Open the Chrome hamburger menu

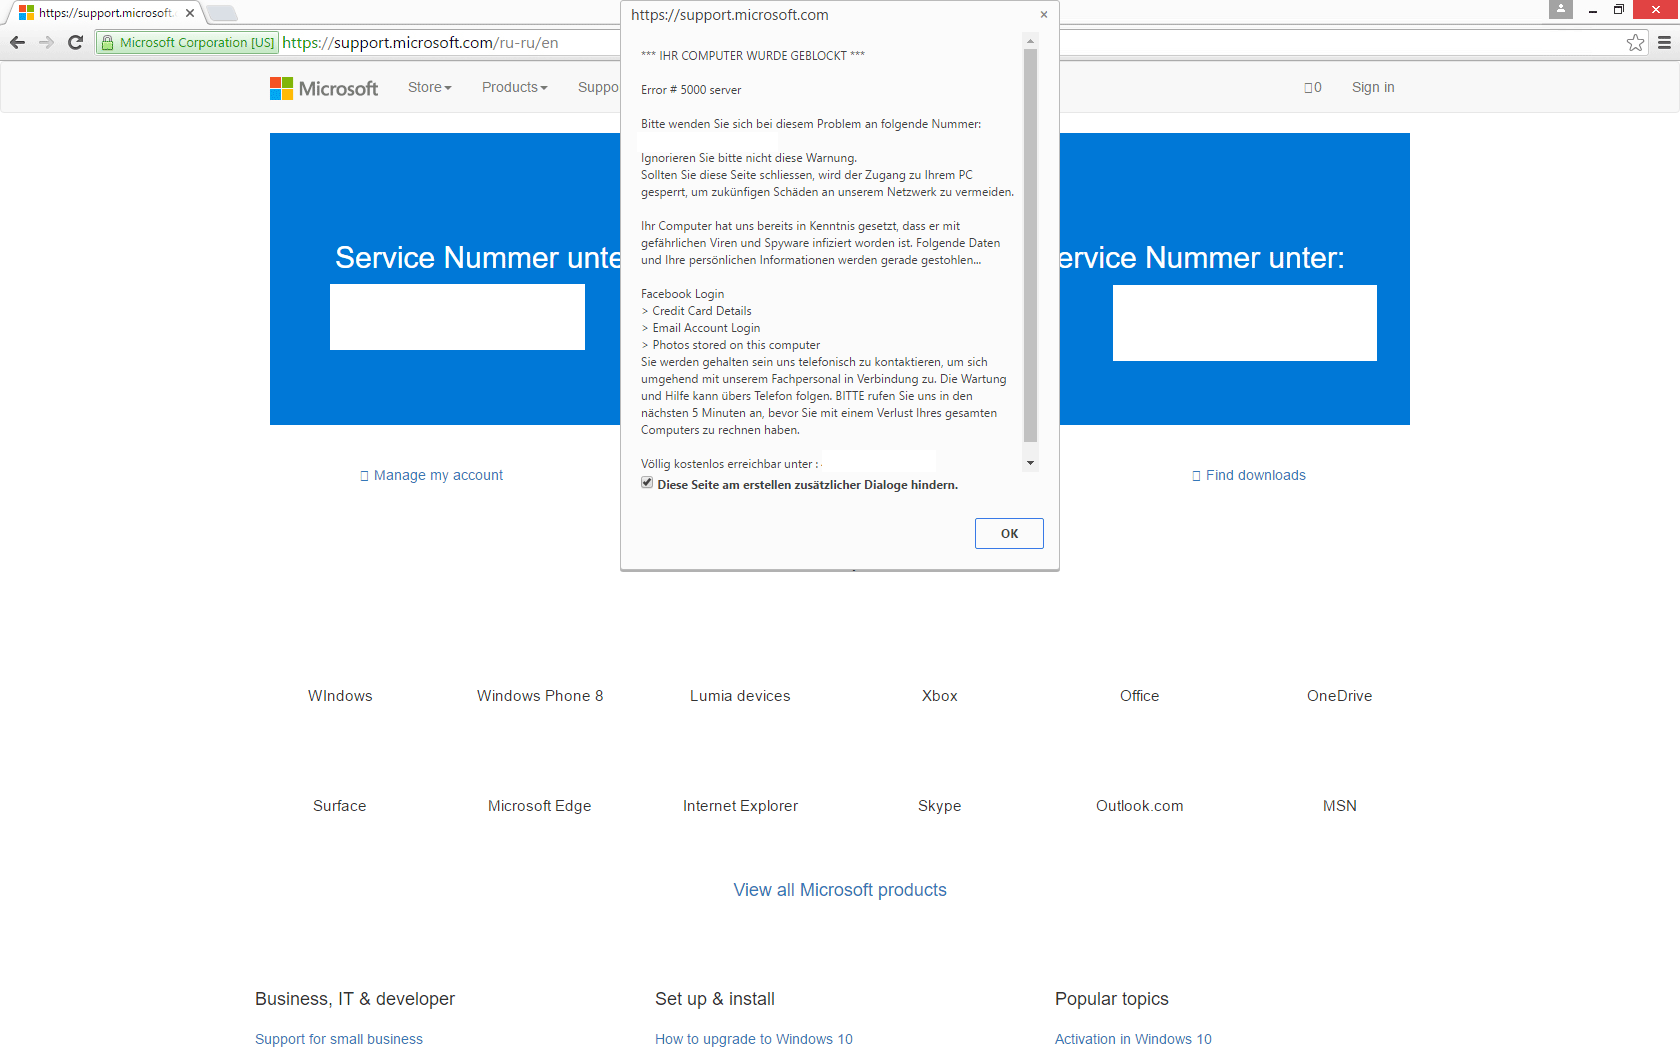[1664, 42]
